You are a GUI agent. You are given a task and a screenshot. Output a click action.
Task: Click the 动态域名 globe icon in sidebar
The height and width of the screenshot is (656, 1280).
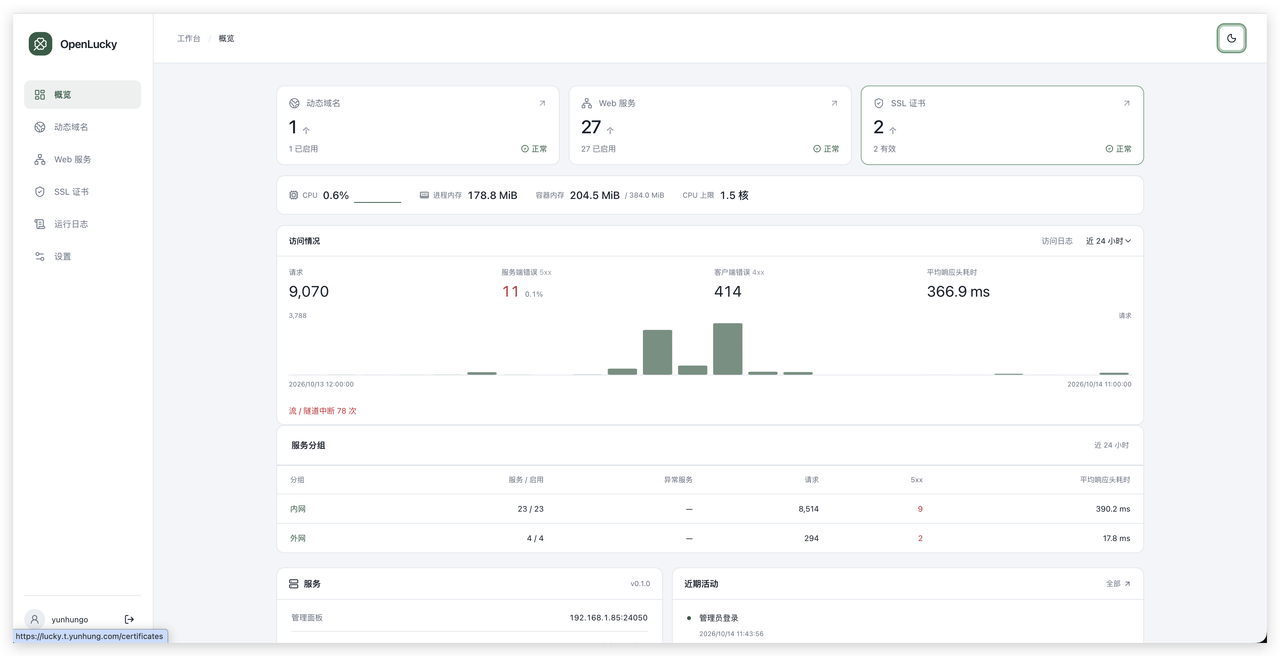click(x=40, y=127)
